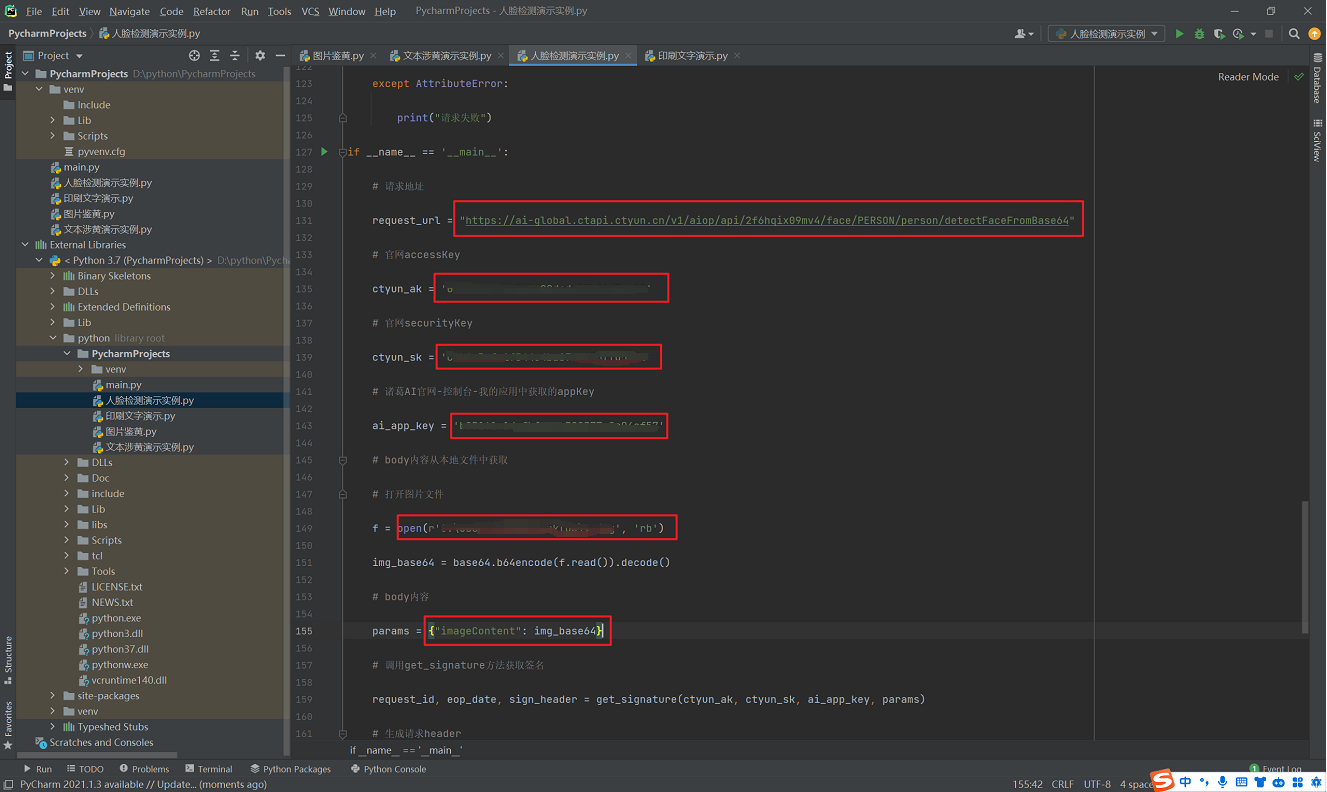This screenshot has width=1327, height=792.
Task: Click the Profile run icon
Action: [1239, 34]
